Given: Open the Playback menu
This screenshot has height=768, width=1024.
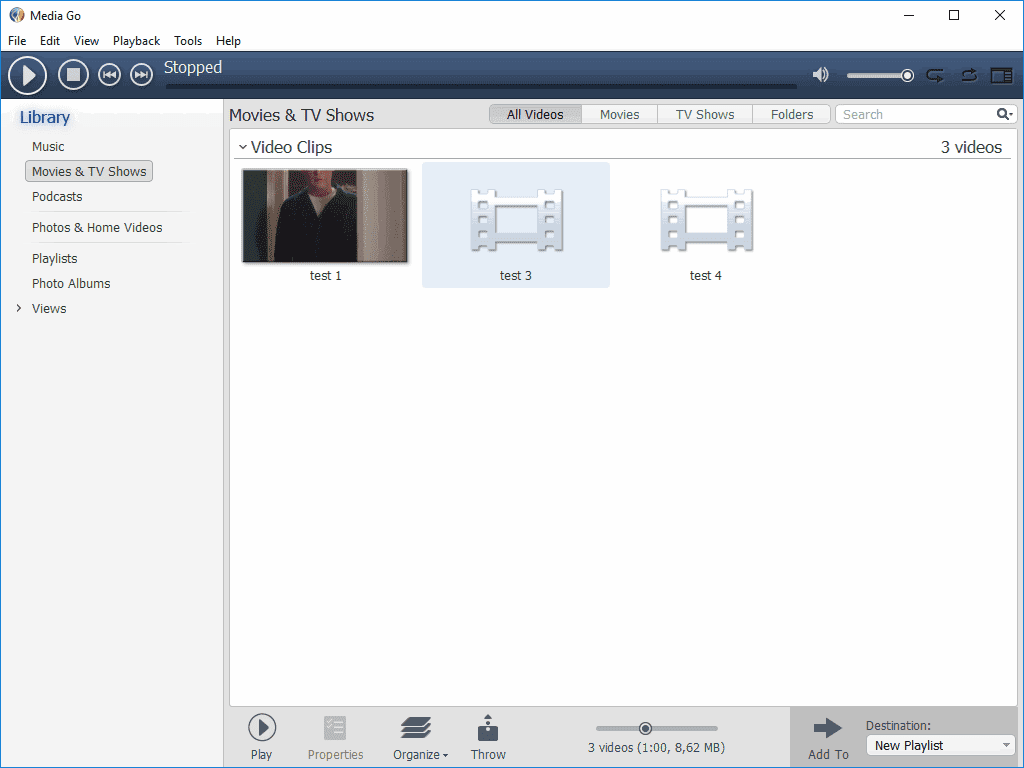Looking at the screenshot, I should click(x=136, y=40).
